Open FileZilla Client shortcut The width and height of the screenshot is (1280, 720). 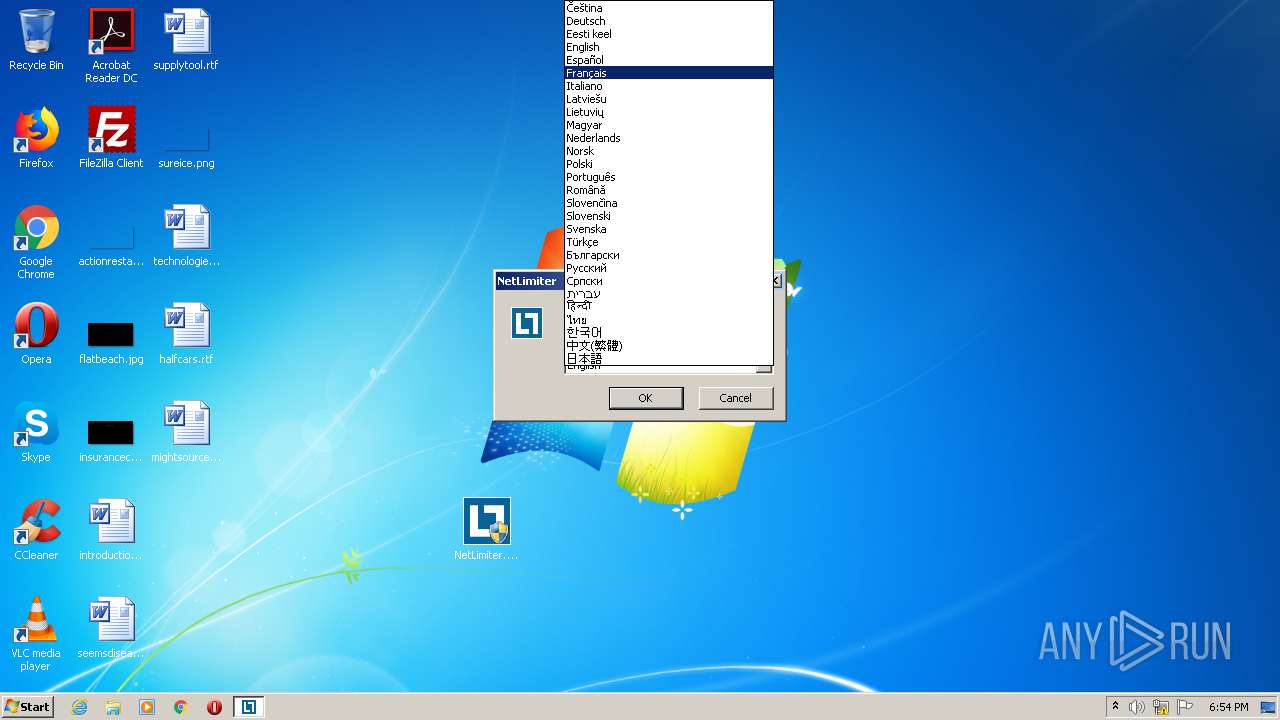click(111, 138)
